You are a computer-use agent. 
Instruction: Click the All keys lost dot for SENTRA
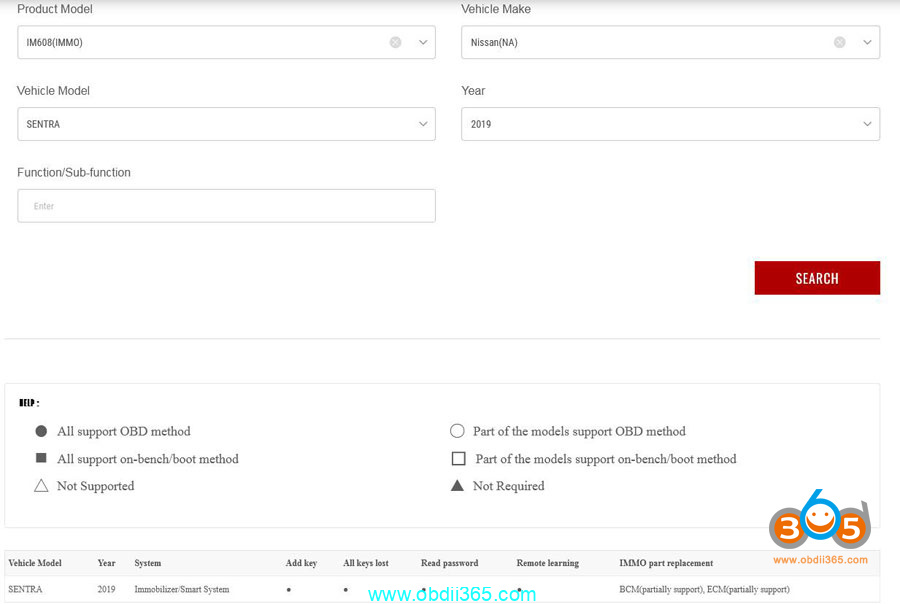(346, 590)
